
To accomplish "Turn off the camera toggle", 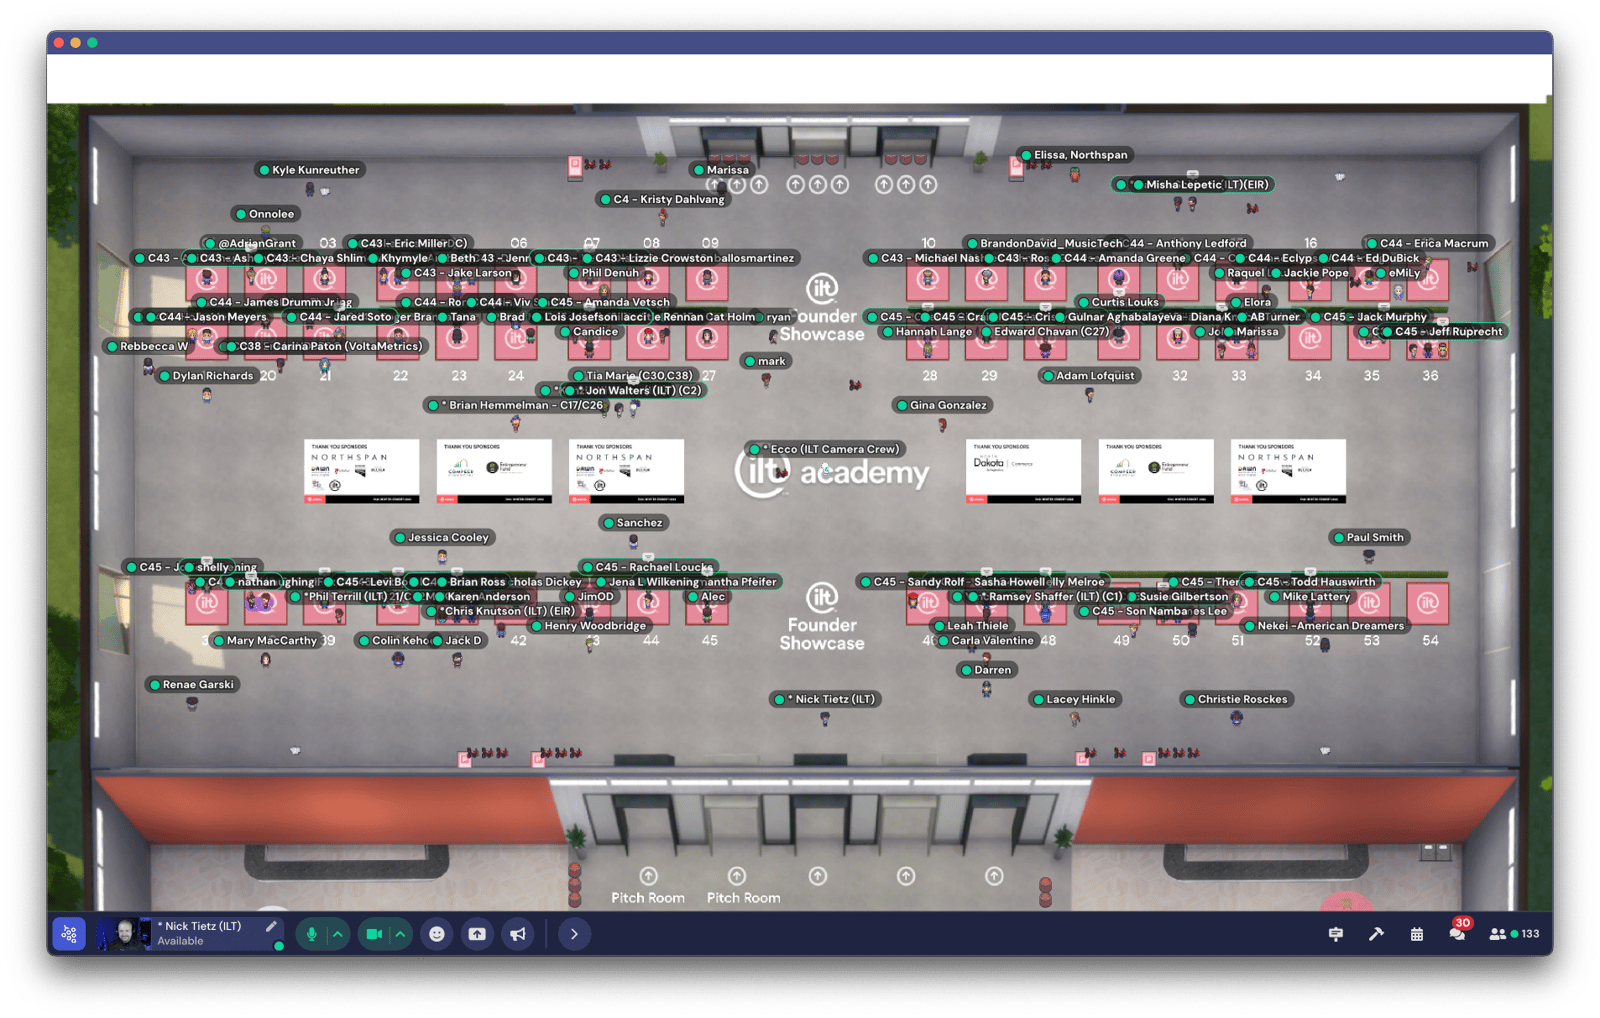I will click(x=374, y=934).
